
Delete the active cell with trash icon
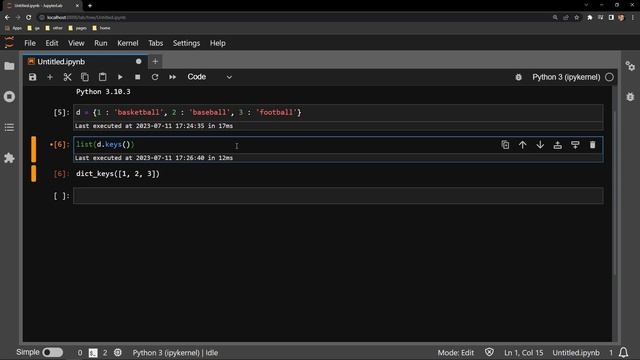coord(593,145)
